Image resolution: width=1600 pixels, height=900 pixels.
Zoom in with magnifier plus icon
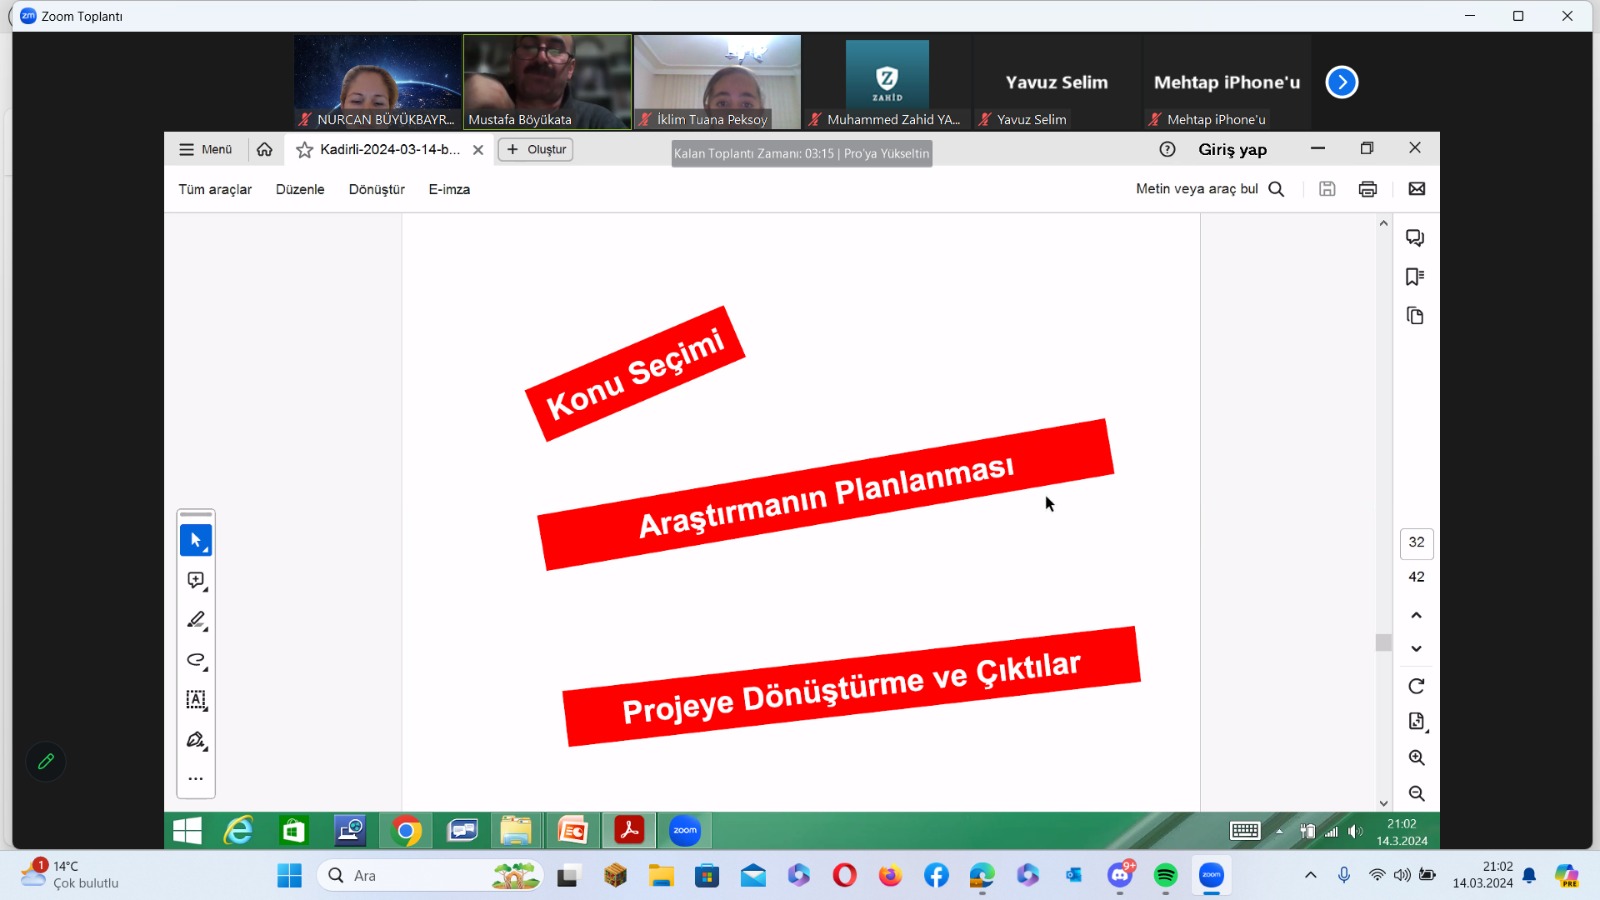tap(1416, 758)
